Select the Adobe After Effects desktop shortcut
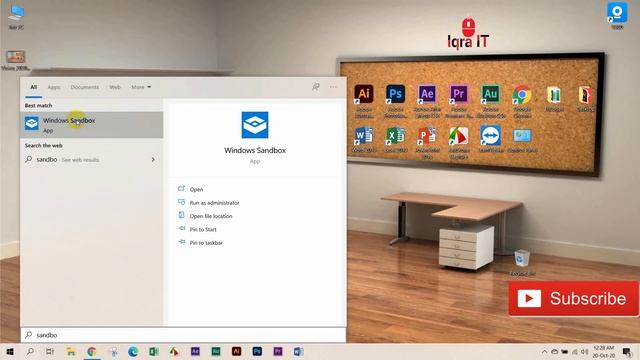640x360 pixels. [x=427, y=101]
